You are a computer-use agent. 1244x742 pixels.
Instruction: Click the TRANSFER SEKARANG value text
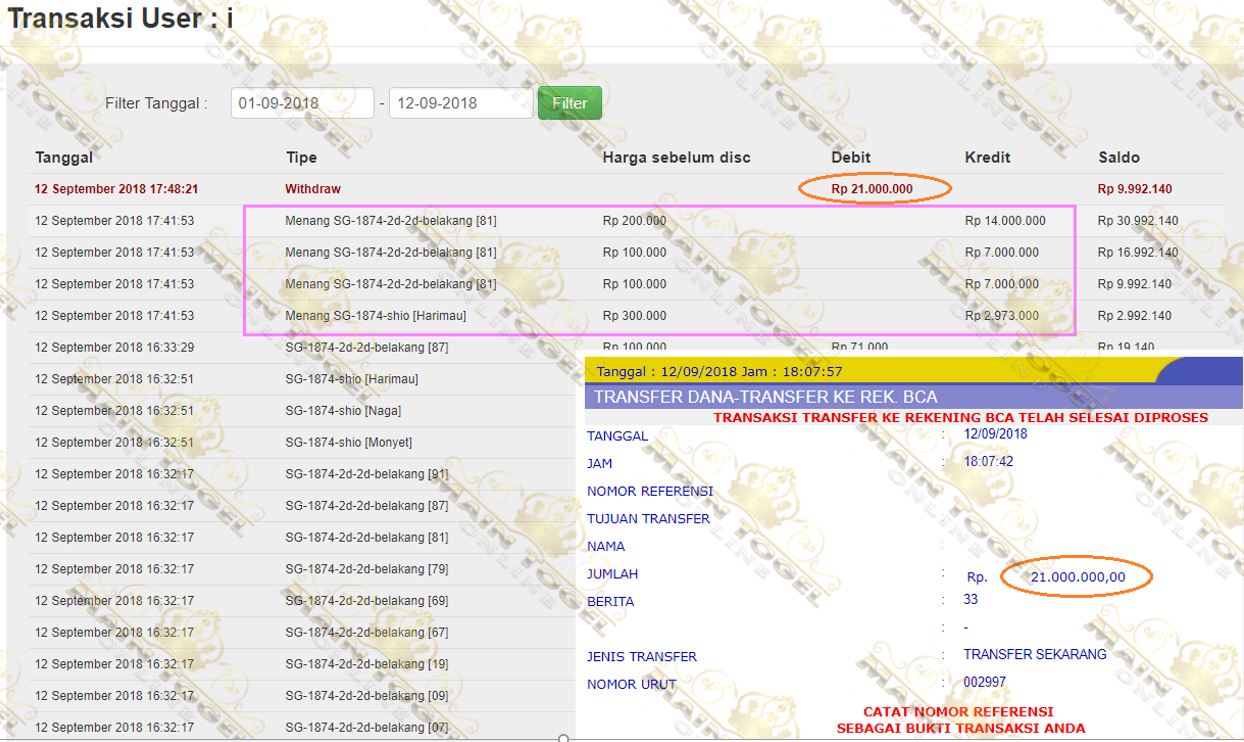pyautogui.click(x=1035, y=654)
